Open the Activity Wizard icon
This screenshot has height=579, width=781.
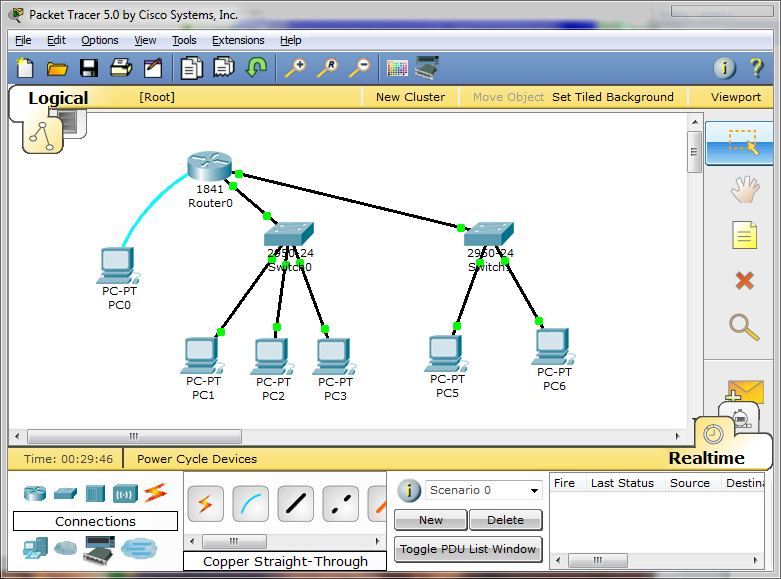point(153,68)
